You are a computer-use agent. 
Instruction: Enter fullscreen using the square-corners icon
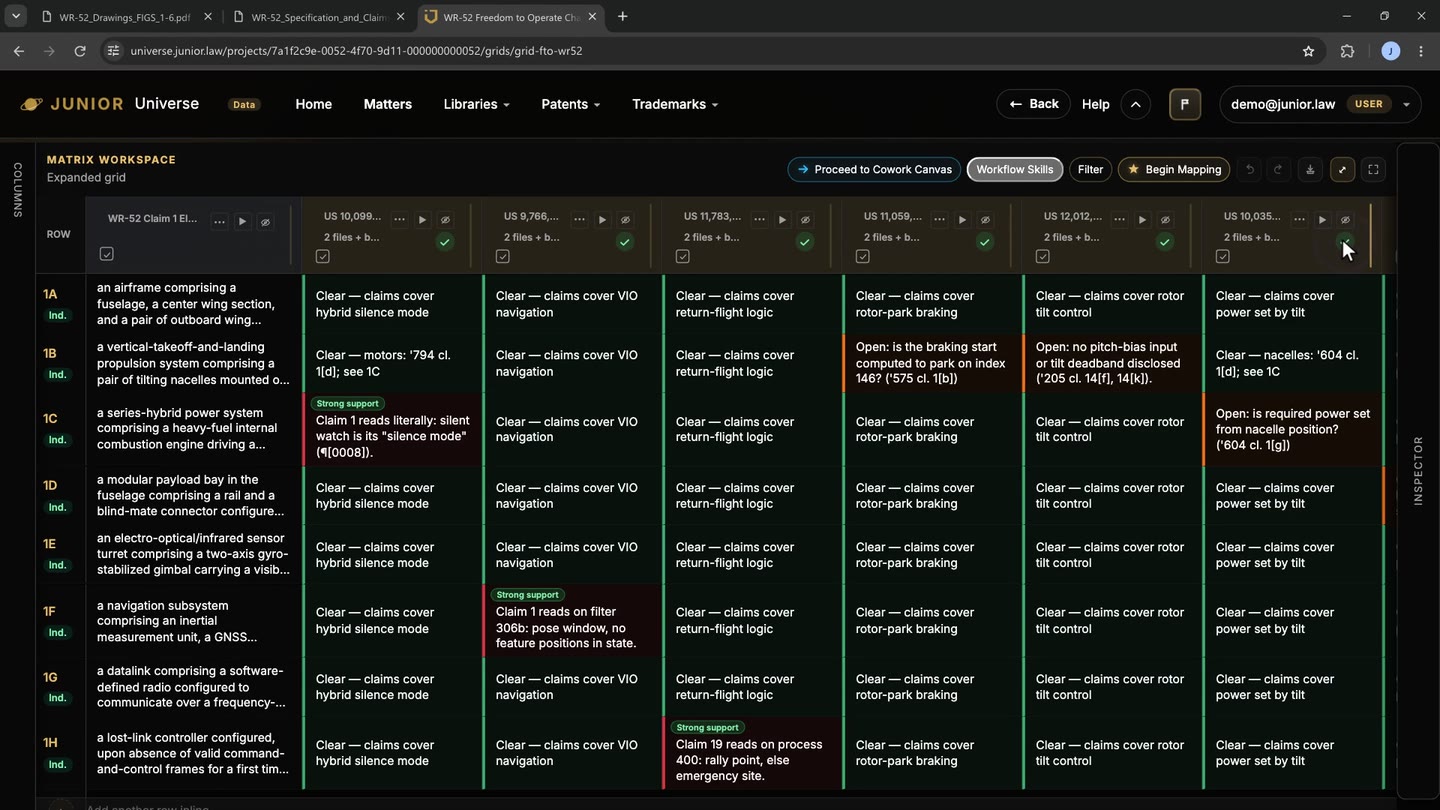click(1374, 169)
